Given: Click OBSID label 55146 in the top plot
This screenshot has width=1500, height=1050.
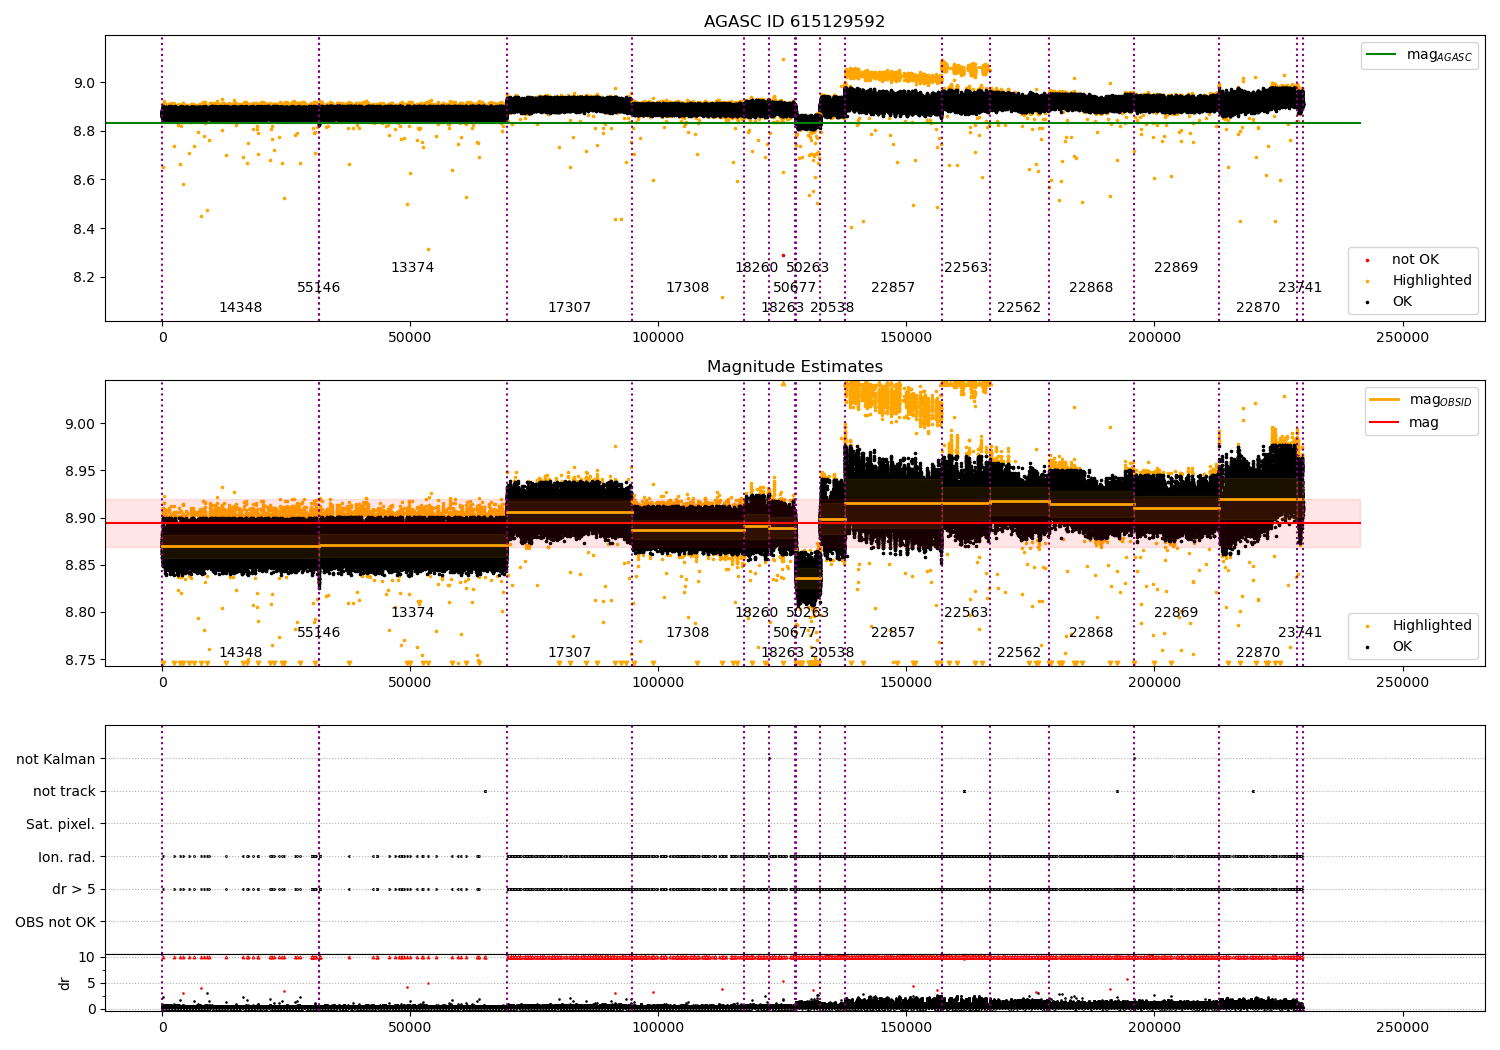Looking at the screenshot, I should (x=318, y=288).
